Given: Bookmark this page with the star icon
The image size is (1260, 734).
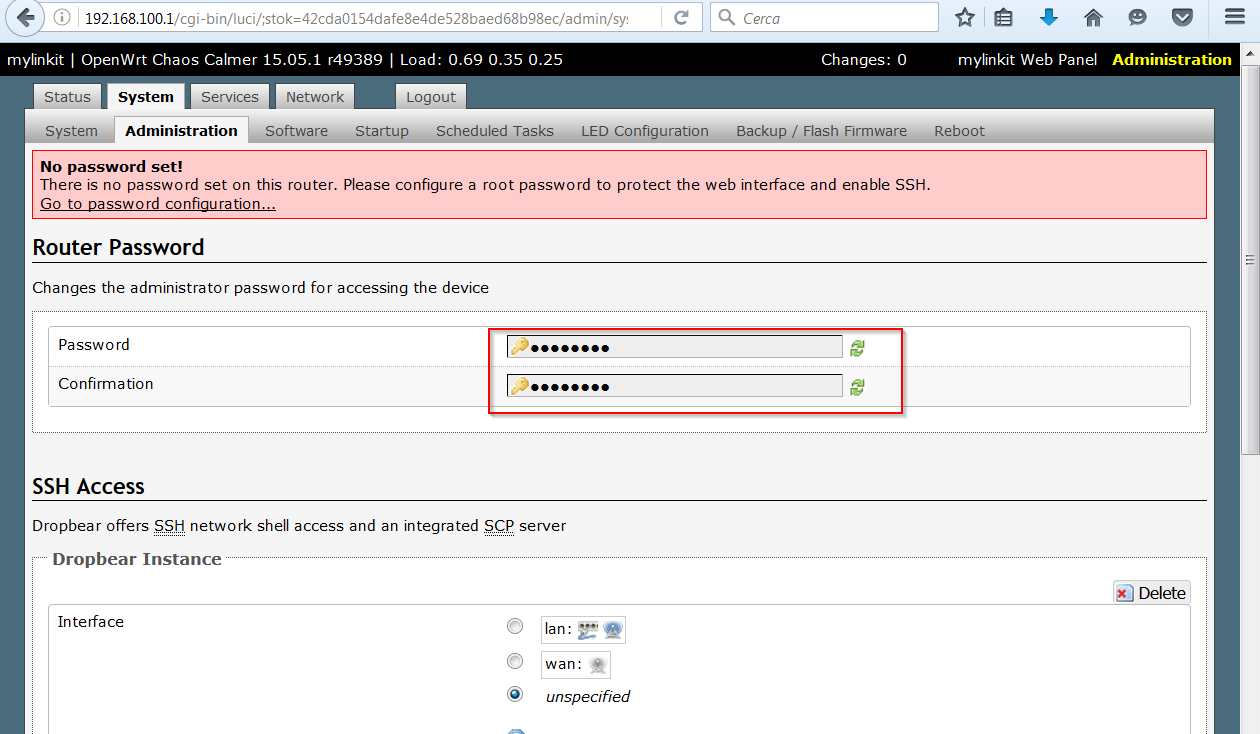Looking at the screenshot, I should (x=964, y=18).
